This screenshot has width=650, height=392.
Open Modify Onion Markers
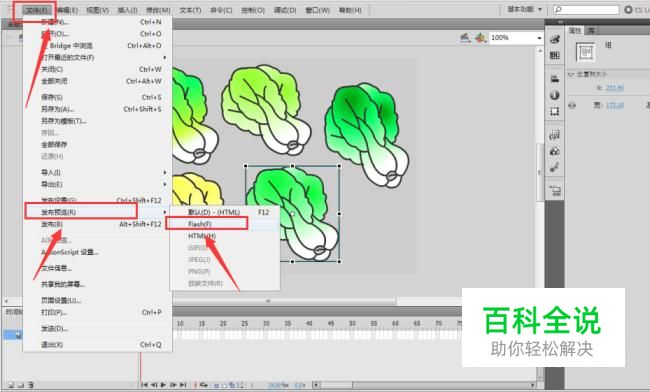[240, 385]
